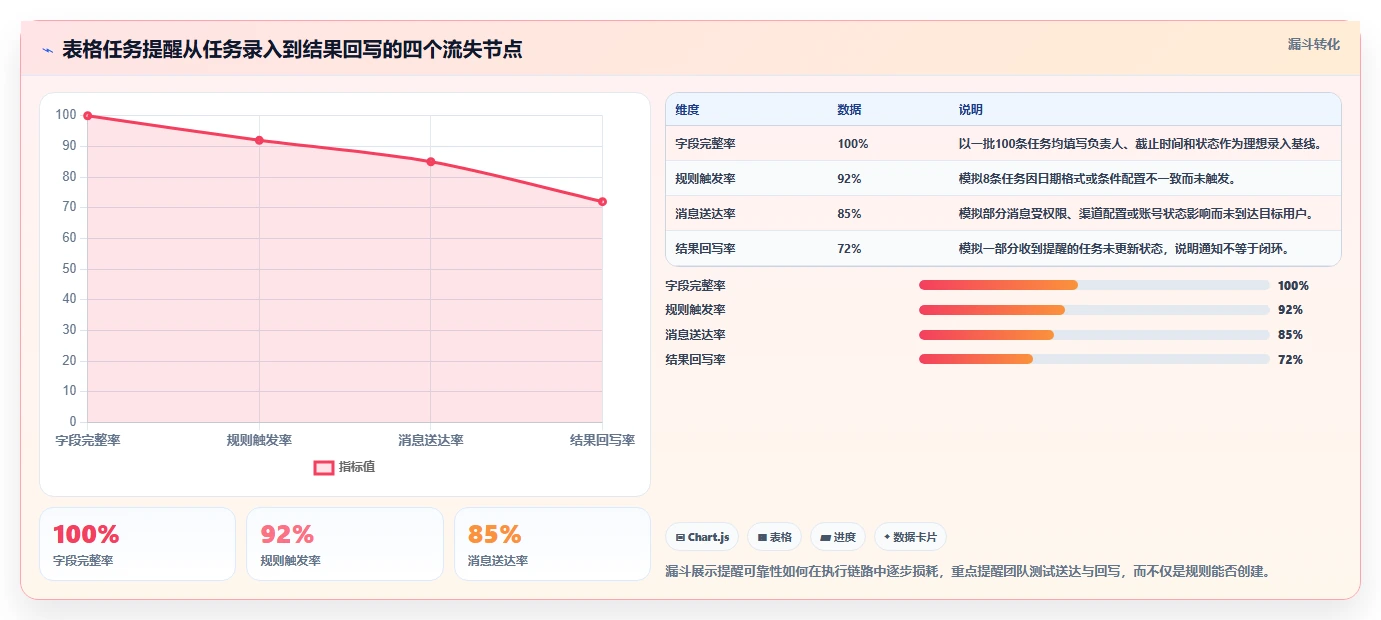Click the 字段完整率 x-axis label
Viewport: 1381px width, 620px height.
tap(88, 440)
